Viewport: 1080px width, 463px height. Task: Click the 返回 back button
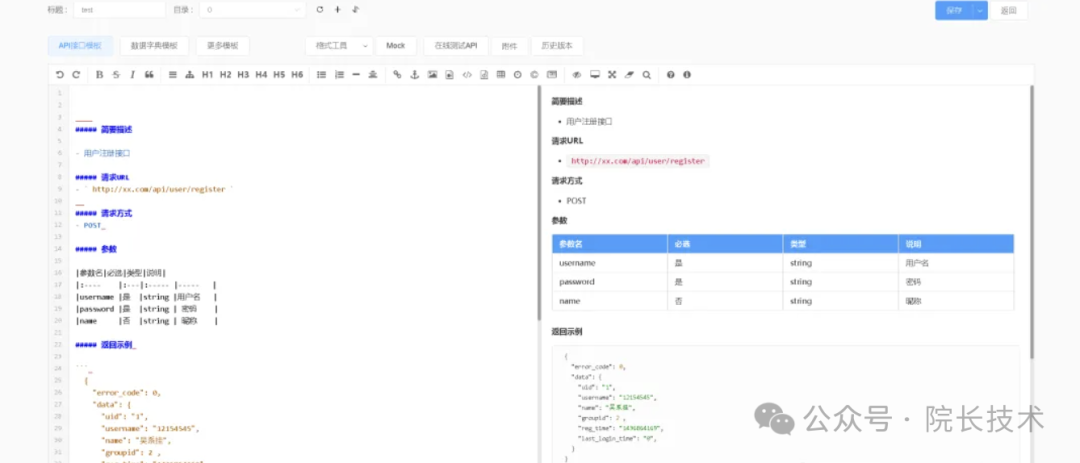click(x=1008, y=10)
